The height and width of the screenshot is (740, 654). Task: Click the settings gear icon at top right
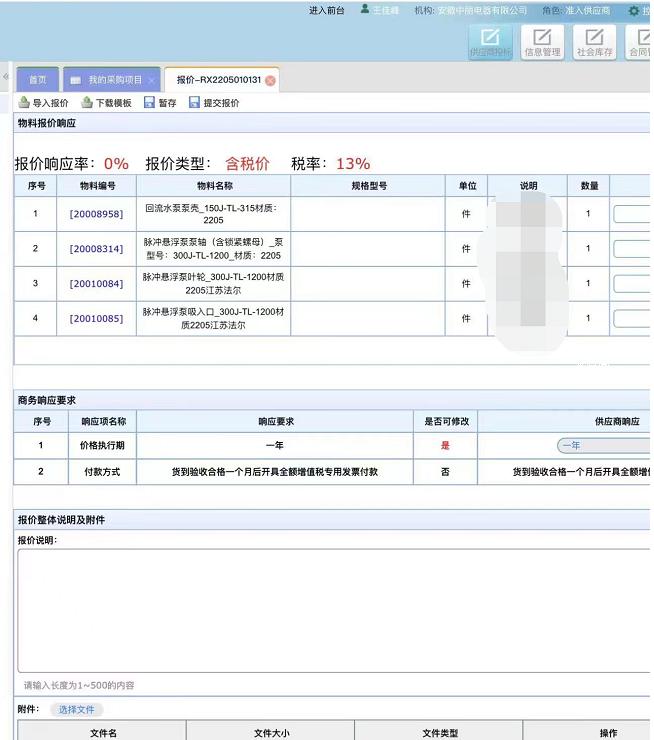[x=633, y=10]
